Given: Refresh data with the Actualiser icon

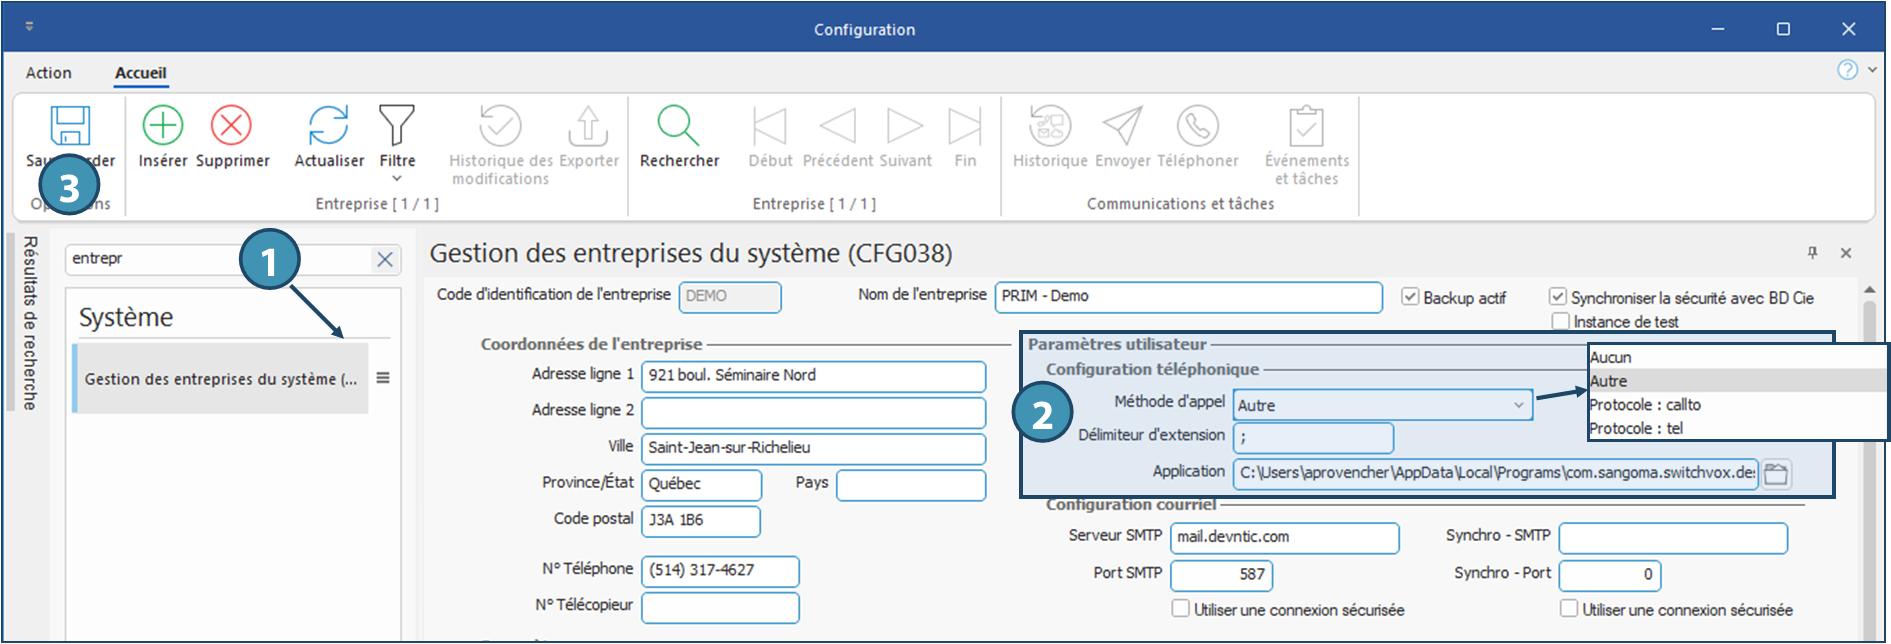Looking at the screenshot, I should point(328,126).
